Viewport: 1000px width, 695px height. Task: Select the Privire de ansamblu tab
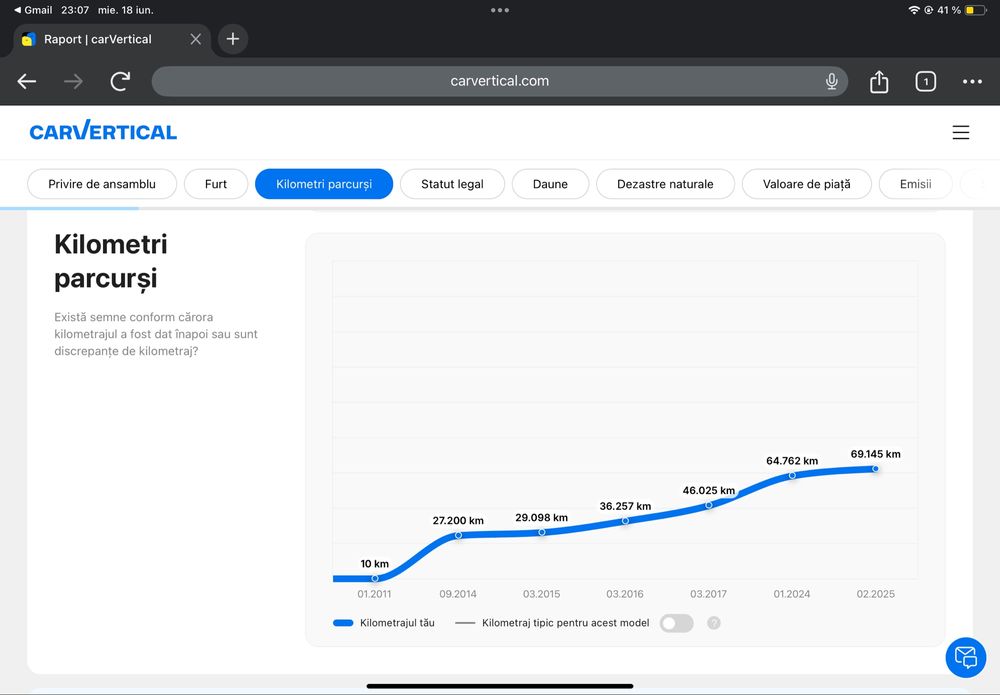[102, 184]
